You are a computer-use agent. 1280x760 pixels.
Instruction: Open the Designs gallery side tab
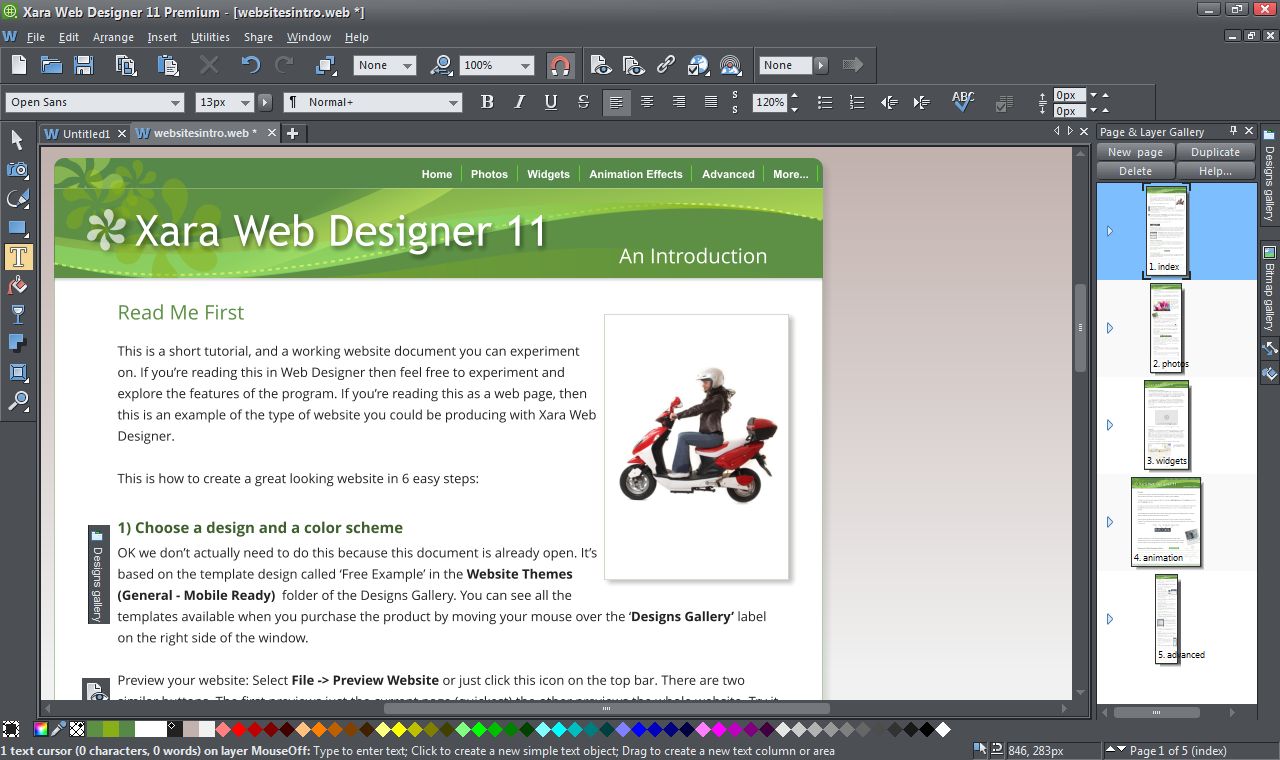coord(1269,176)
